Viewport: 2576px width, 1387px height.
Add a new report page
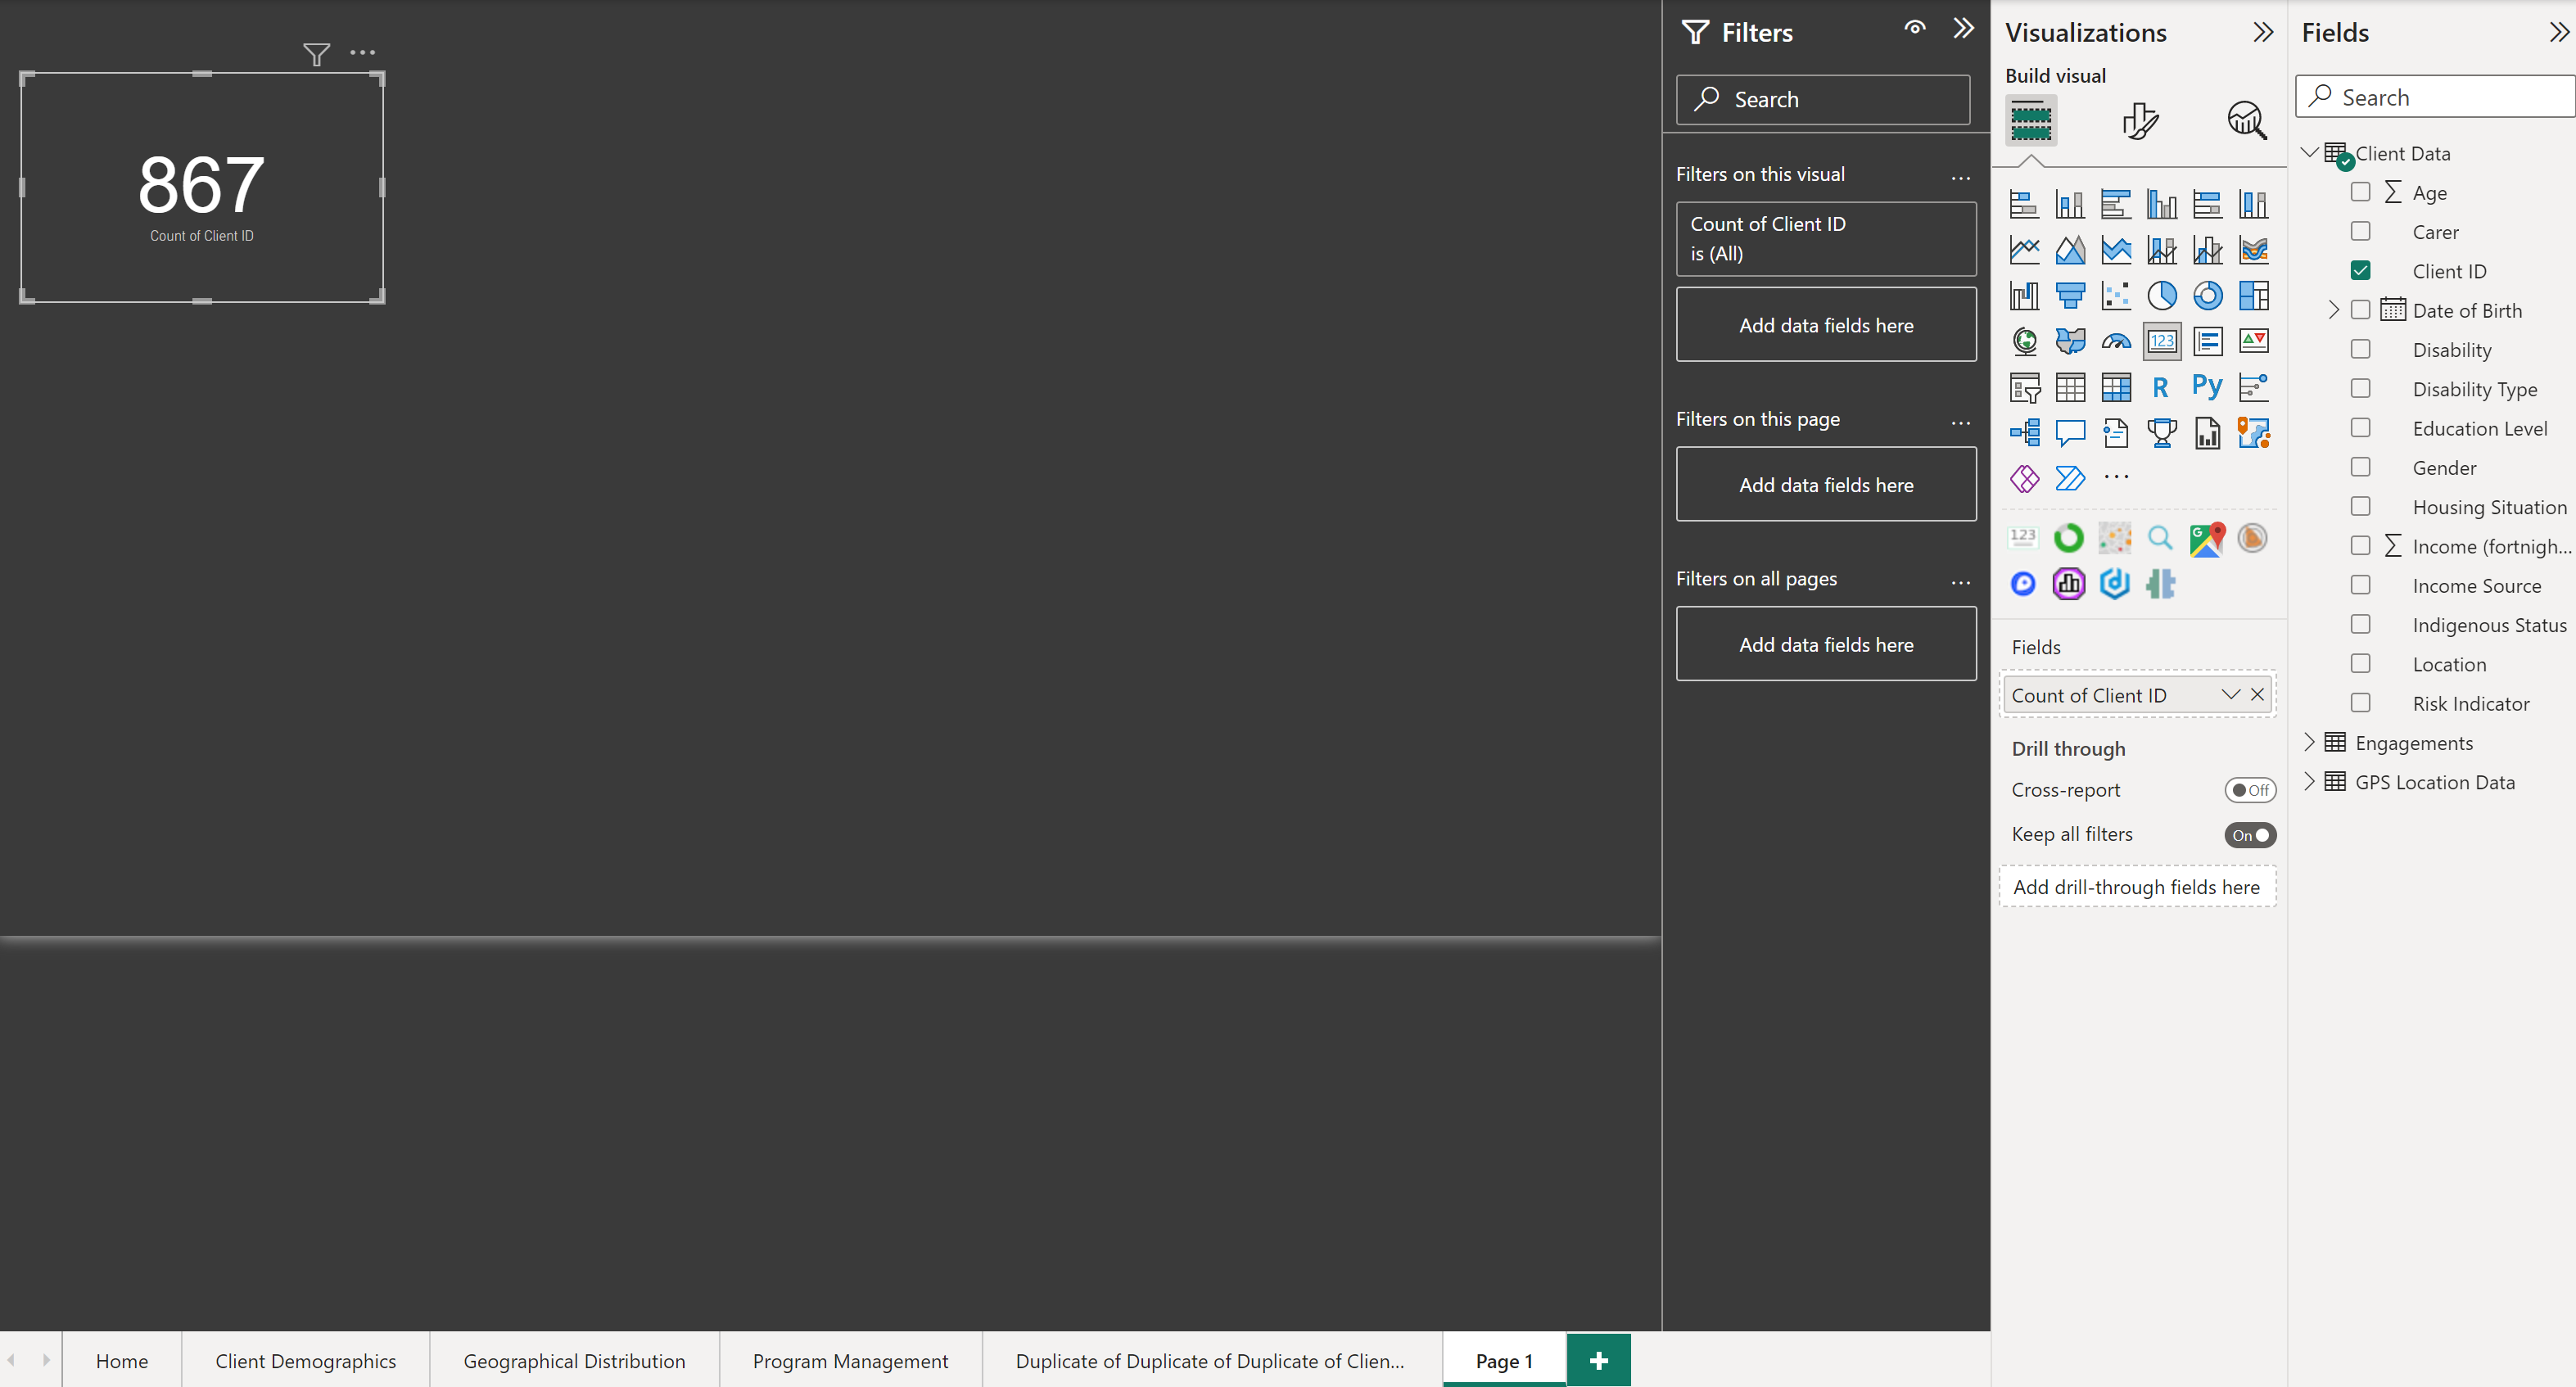[x=1598, y=1360]
